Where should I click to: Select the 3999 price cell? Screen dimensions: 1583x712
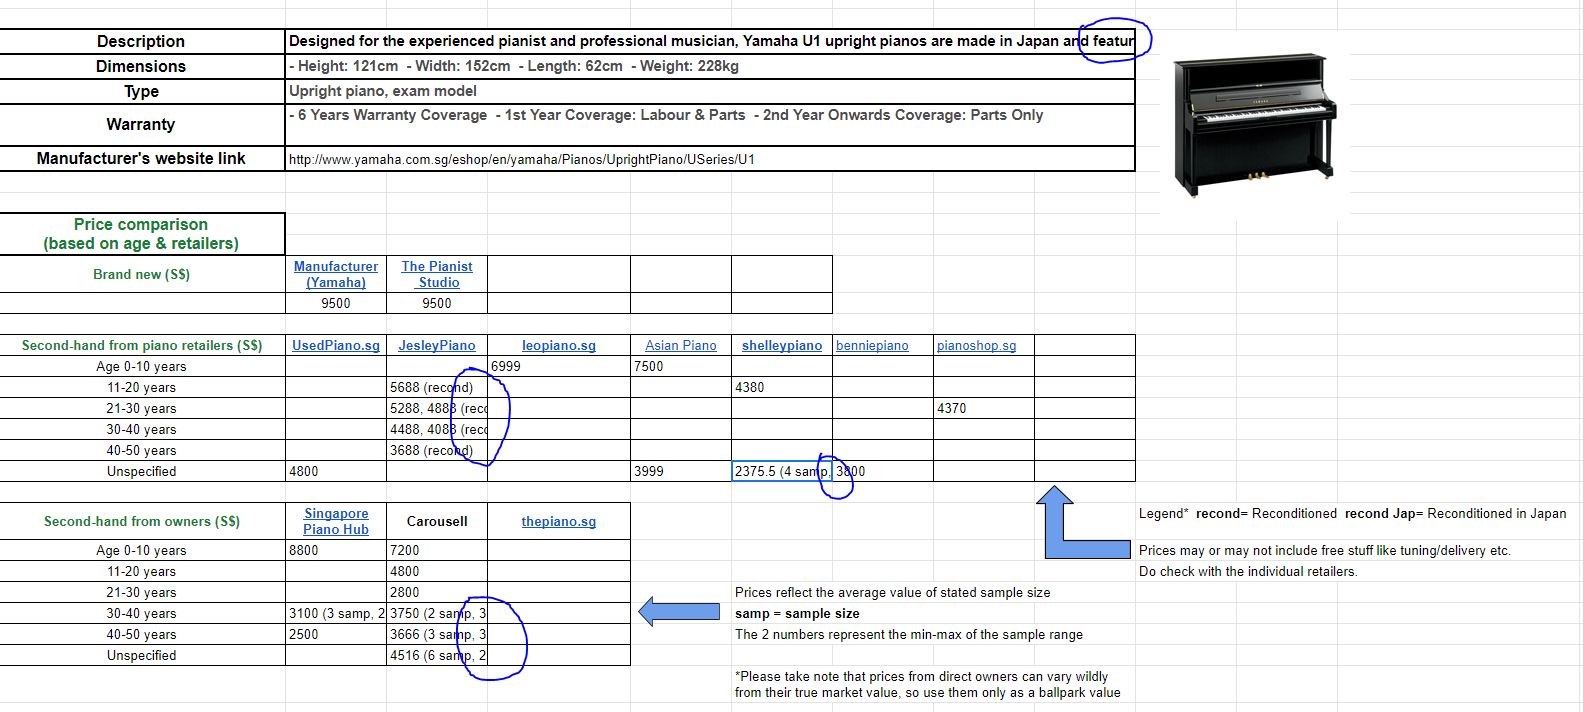tap(681, 471)
